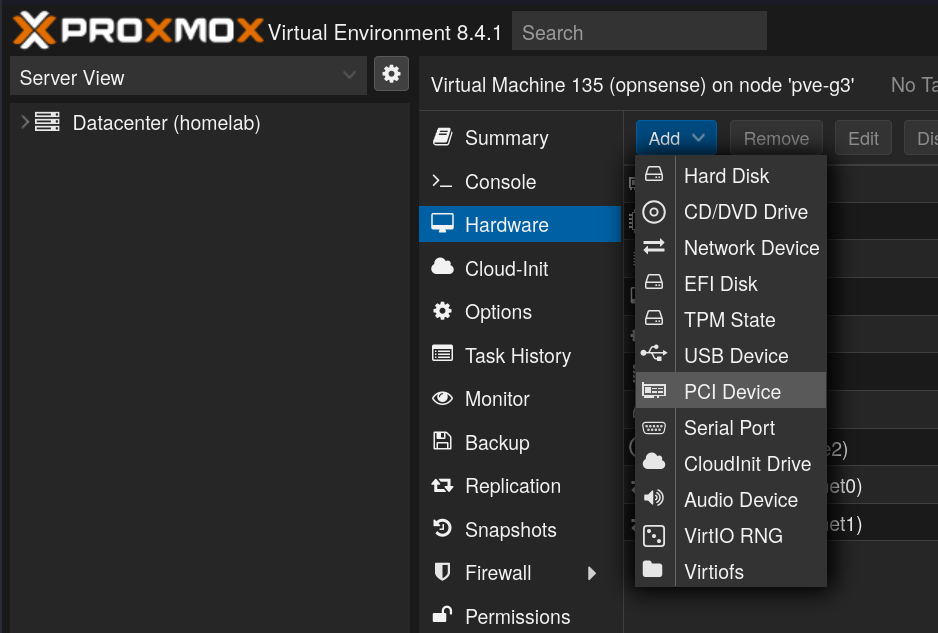Click the Audio Device speaker icon
The image size is (938, 633).
654,500
